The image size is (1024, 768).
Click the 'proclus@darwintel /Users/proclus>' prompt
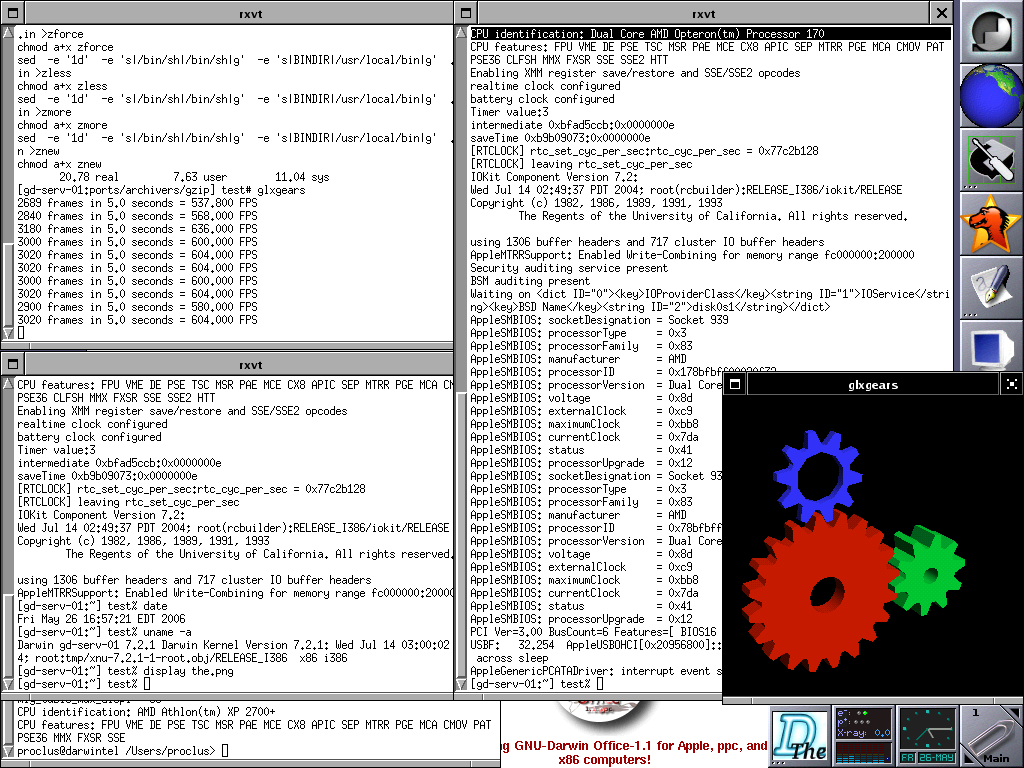[116, 750]
